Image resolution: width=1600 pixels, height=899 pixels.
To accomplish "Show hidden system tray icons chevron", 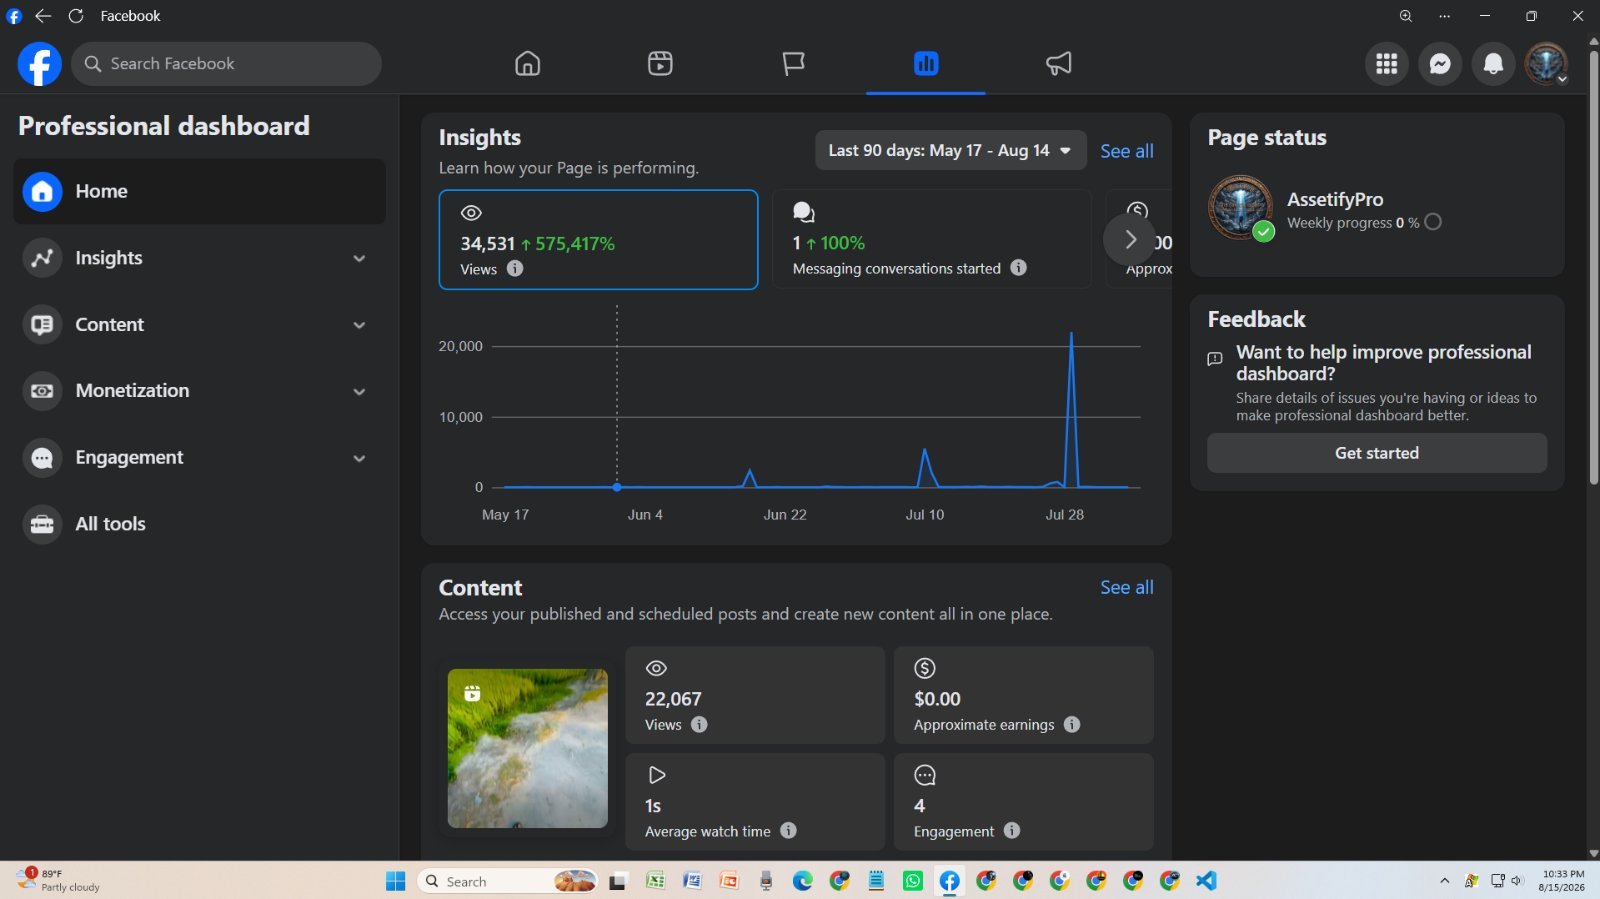I will point(1444,881).
